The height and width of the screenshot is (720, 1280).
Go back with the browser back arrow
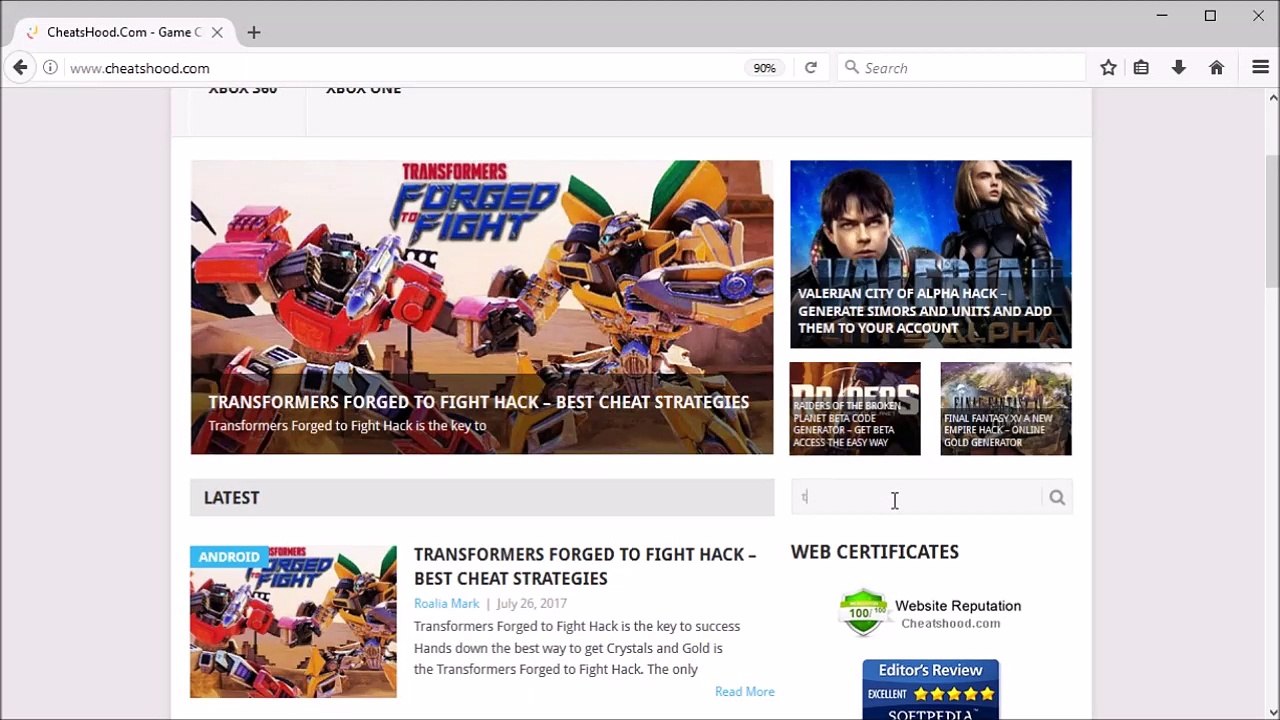click(x=20, y=68)
